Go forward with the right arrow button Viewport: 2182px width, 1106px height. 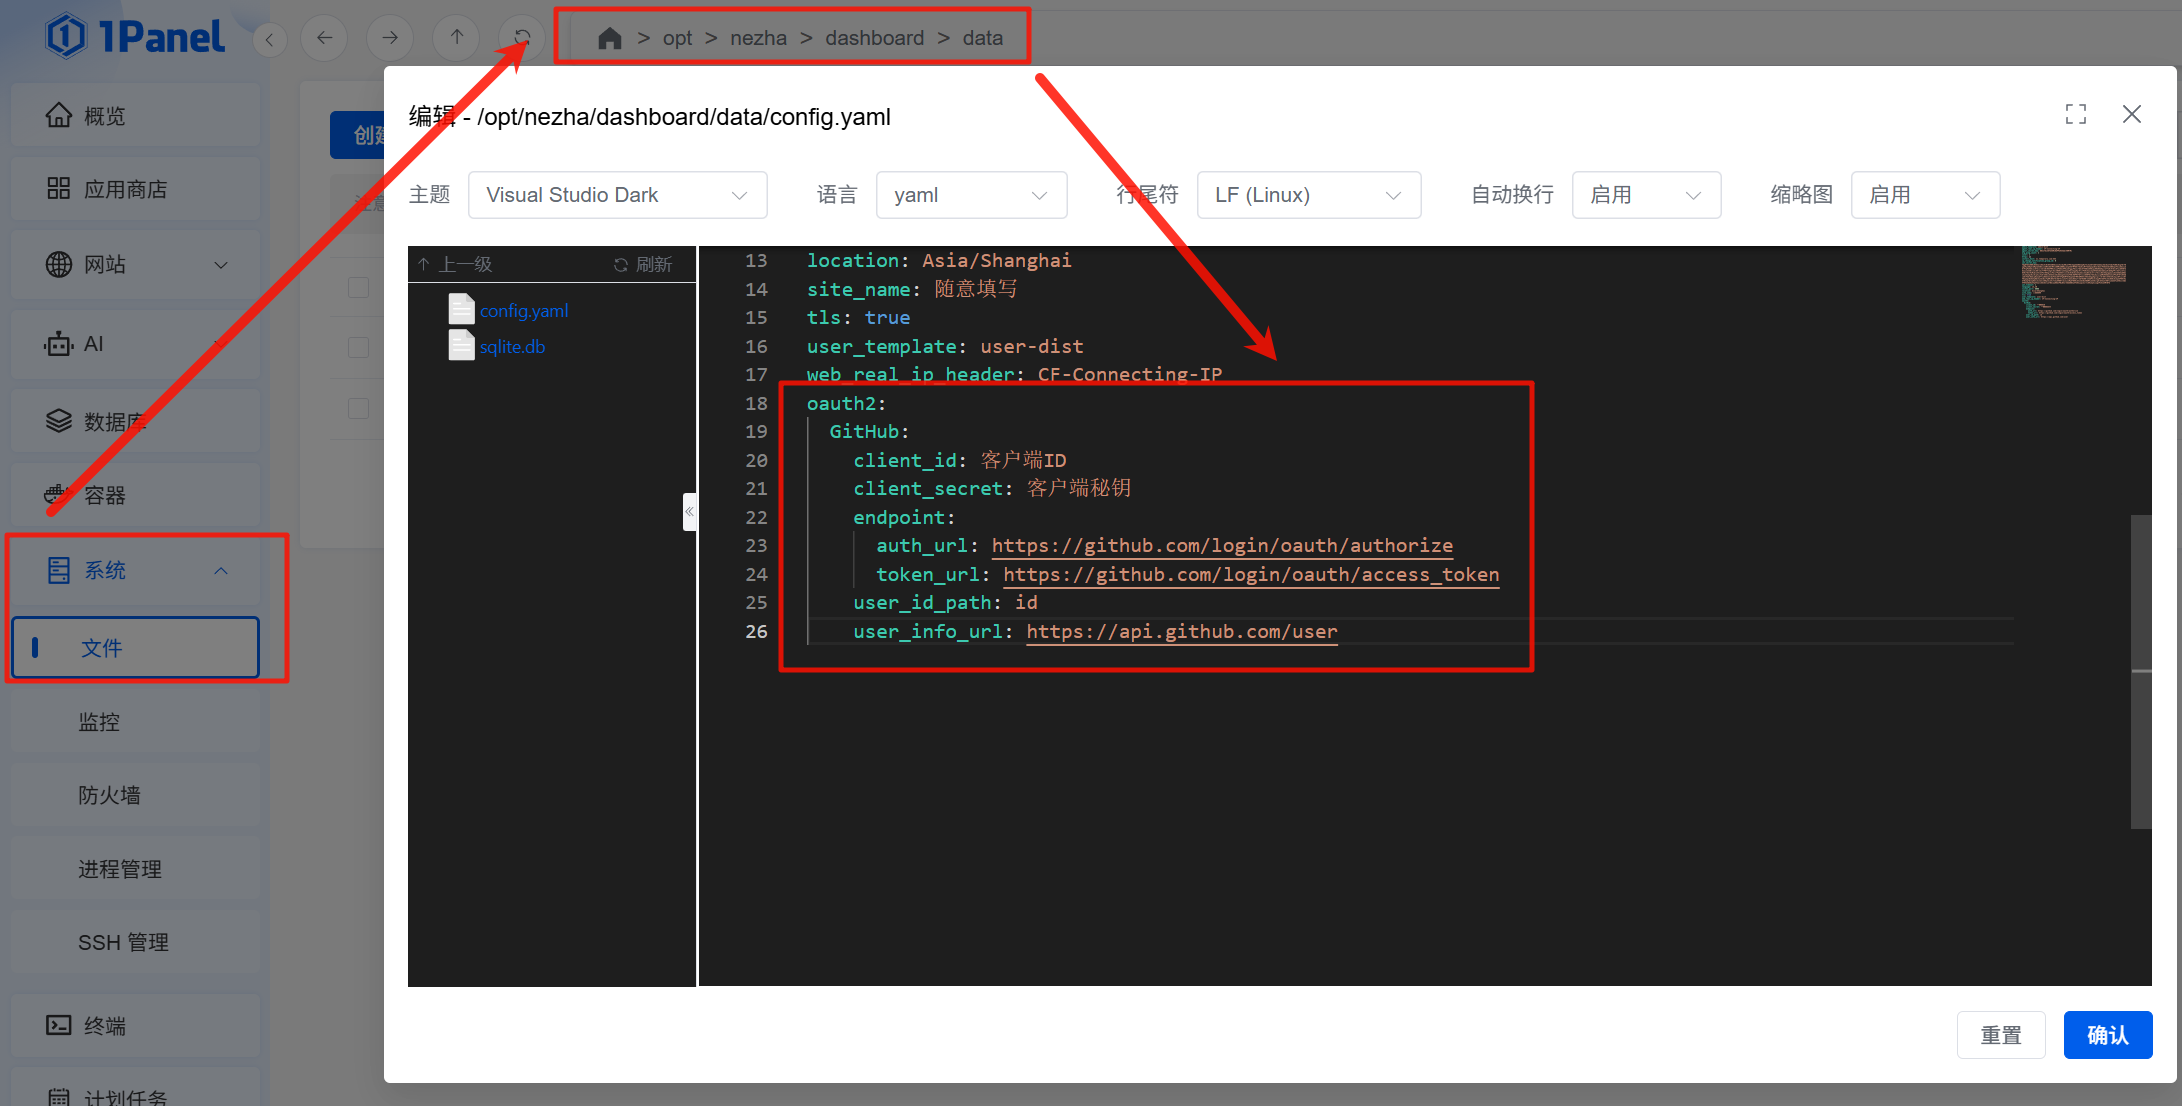click(x=390, y=38)
